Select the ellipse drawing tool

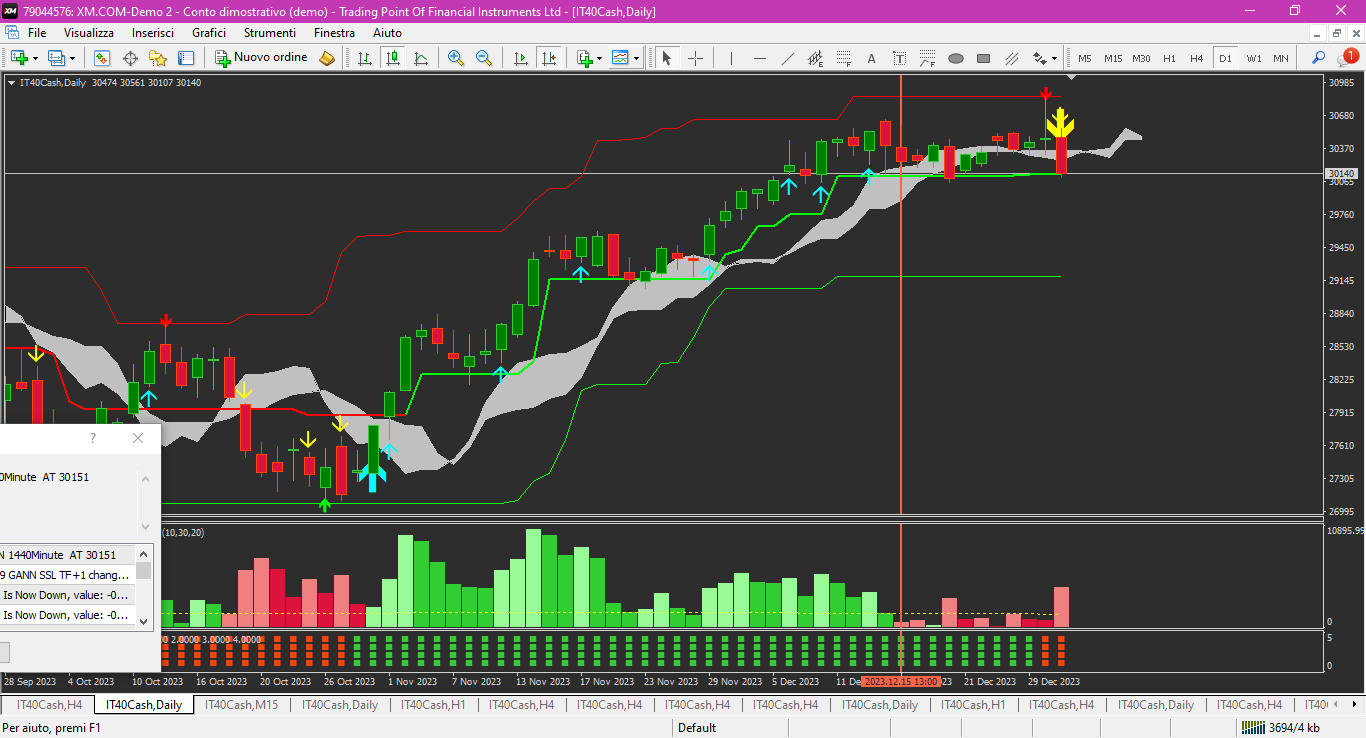pyautogui.click(x=956, y=58)
